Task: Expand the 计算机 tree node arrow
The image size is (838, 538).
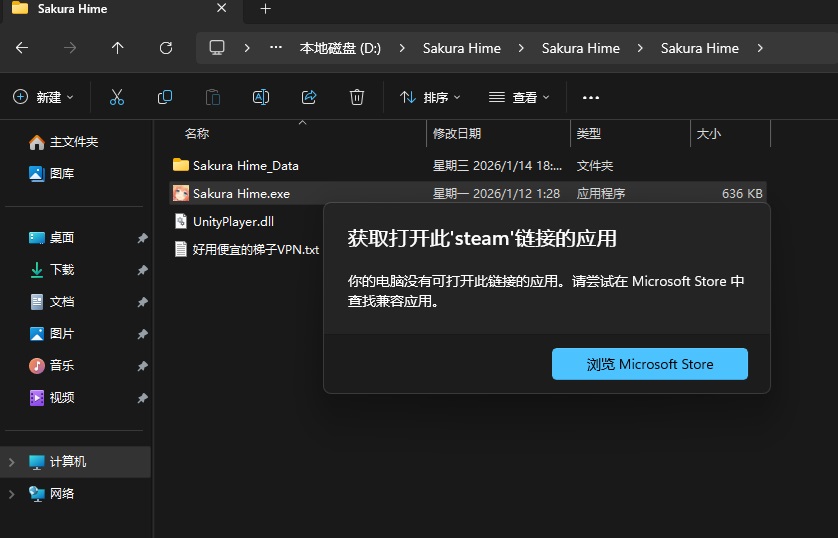Action: (11, 462)
